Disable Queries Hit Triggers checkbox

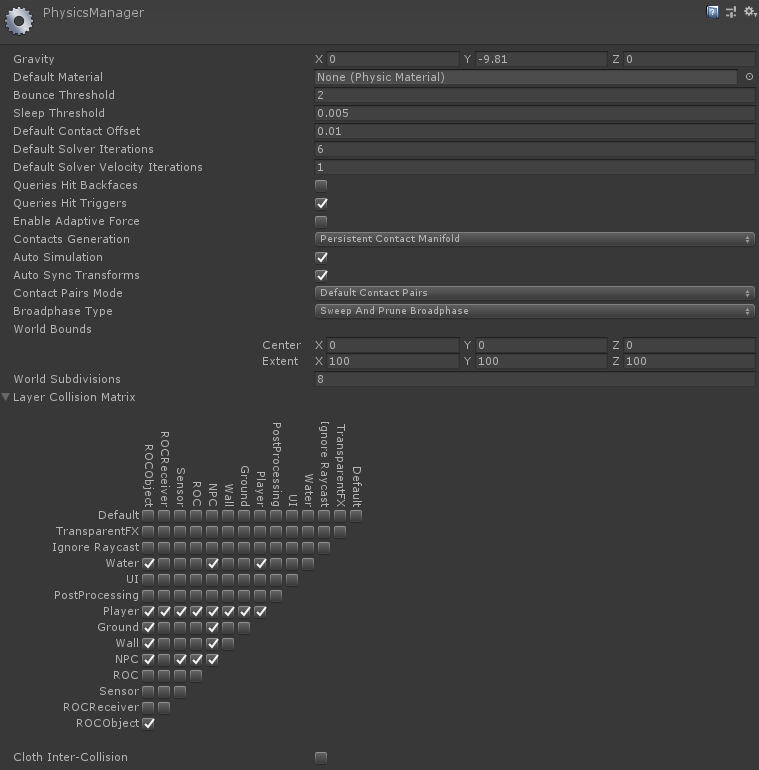click(321, 203)
